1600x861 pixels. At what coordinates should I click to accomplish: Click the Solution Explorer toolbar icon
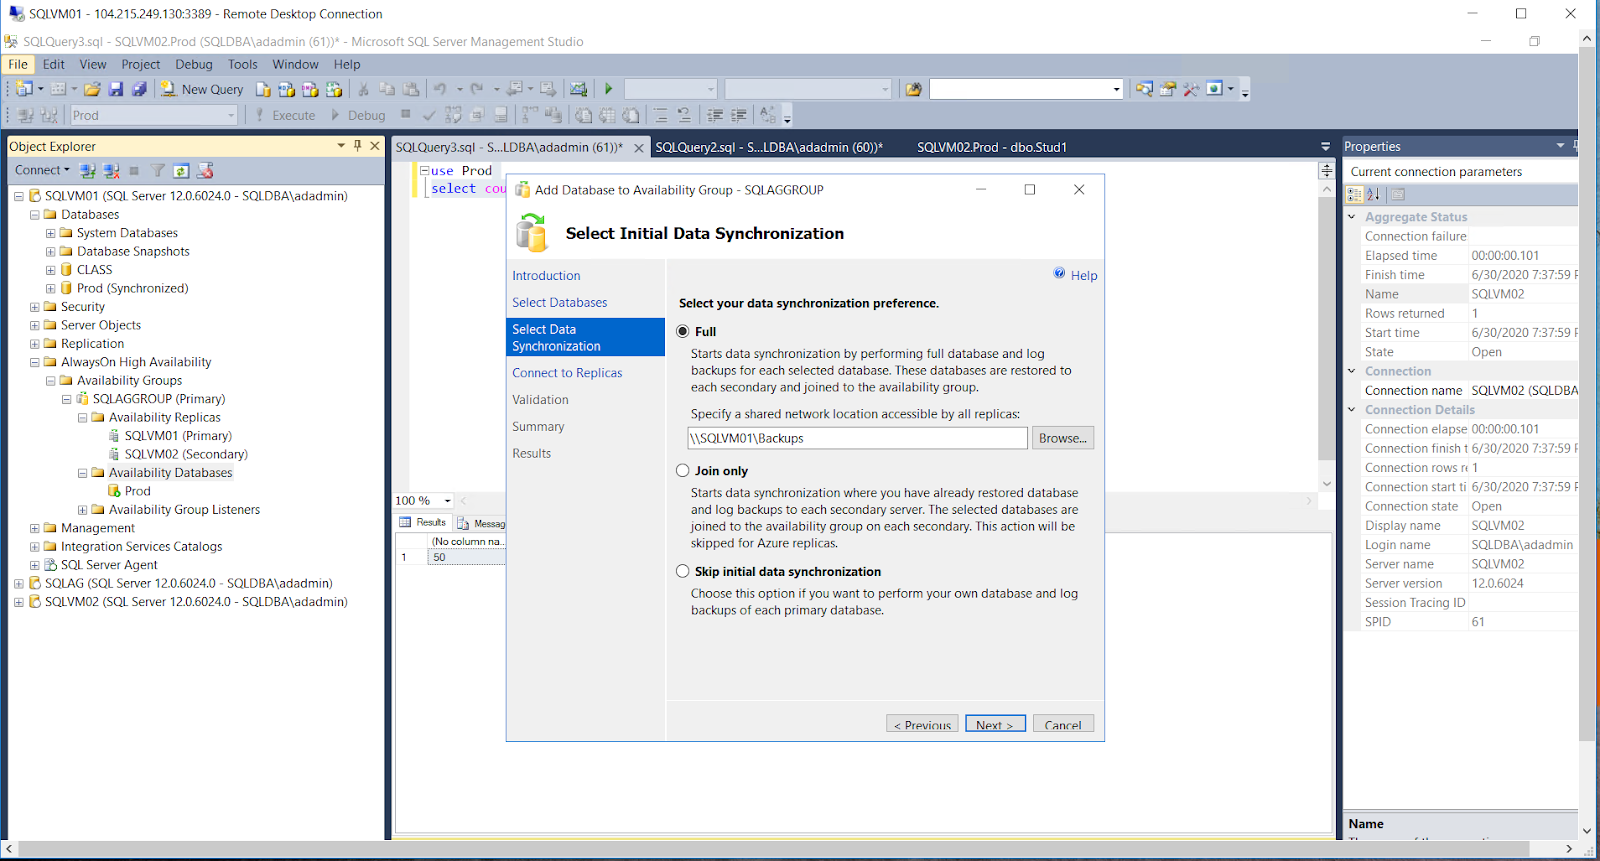(1144, 89)
